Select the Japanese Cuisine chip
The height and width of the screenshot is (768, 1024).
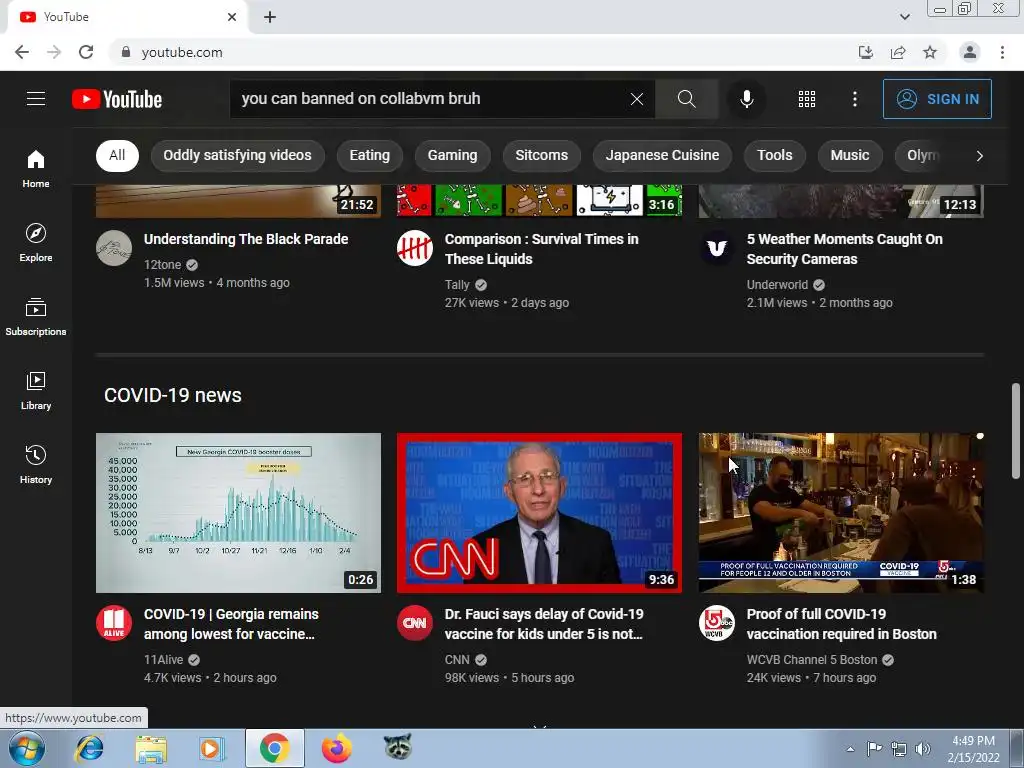pos(662,155)
